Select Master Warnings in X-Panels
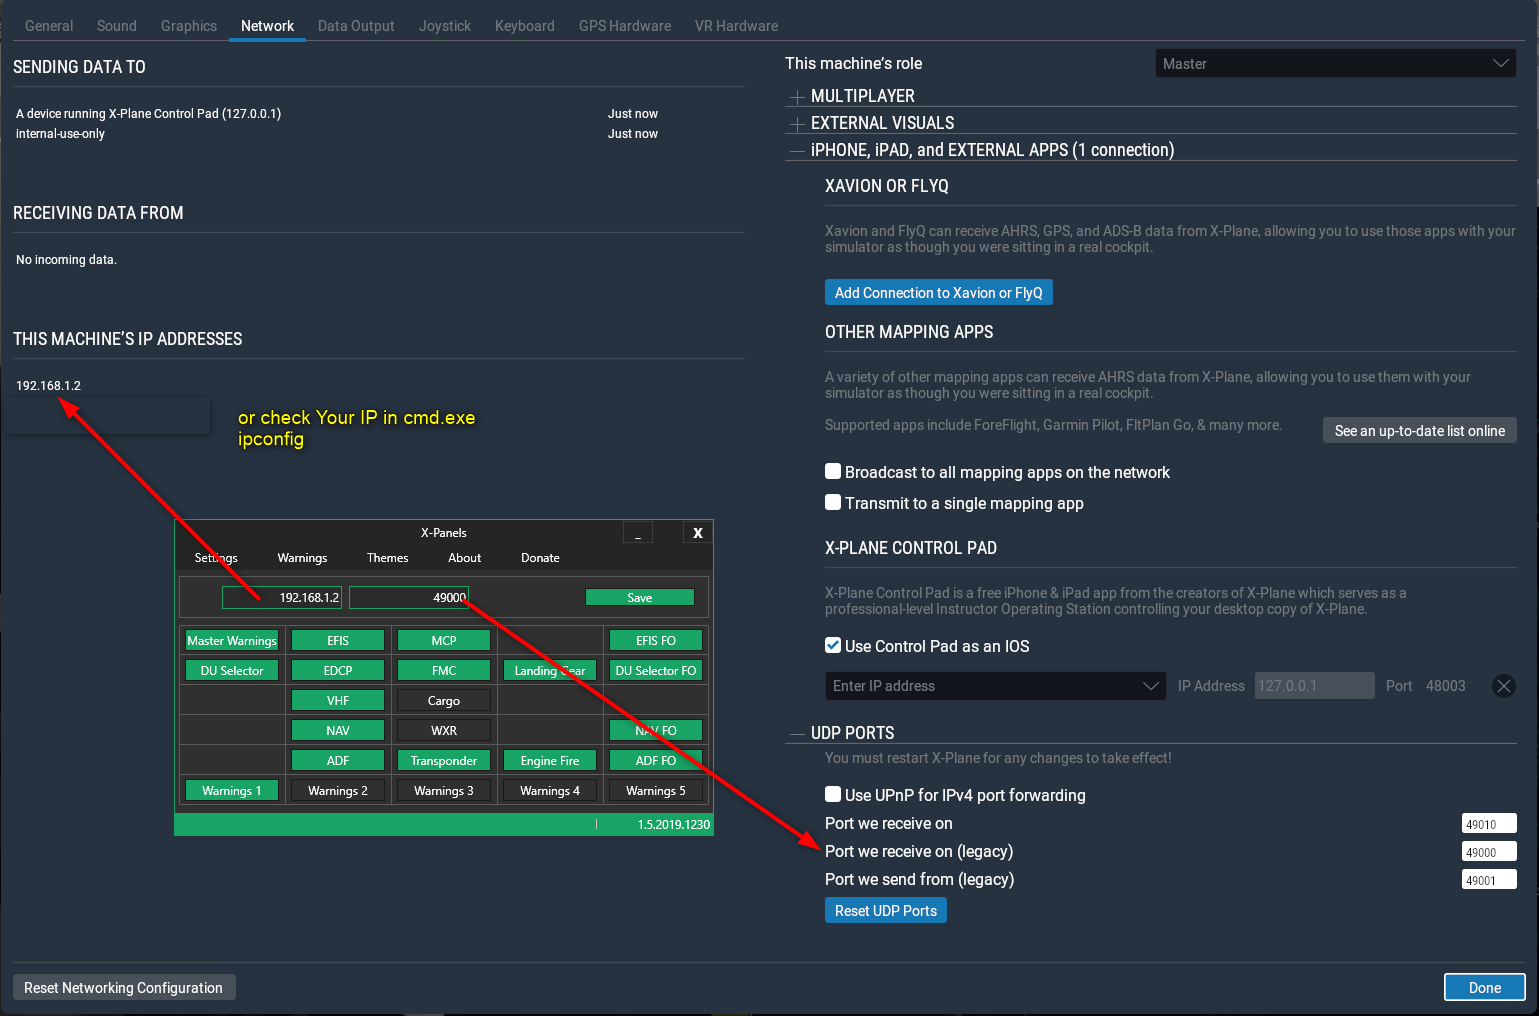The image size is (1539, 1016). click(x=231, y=640)
